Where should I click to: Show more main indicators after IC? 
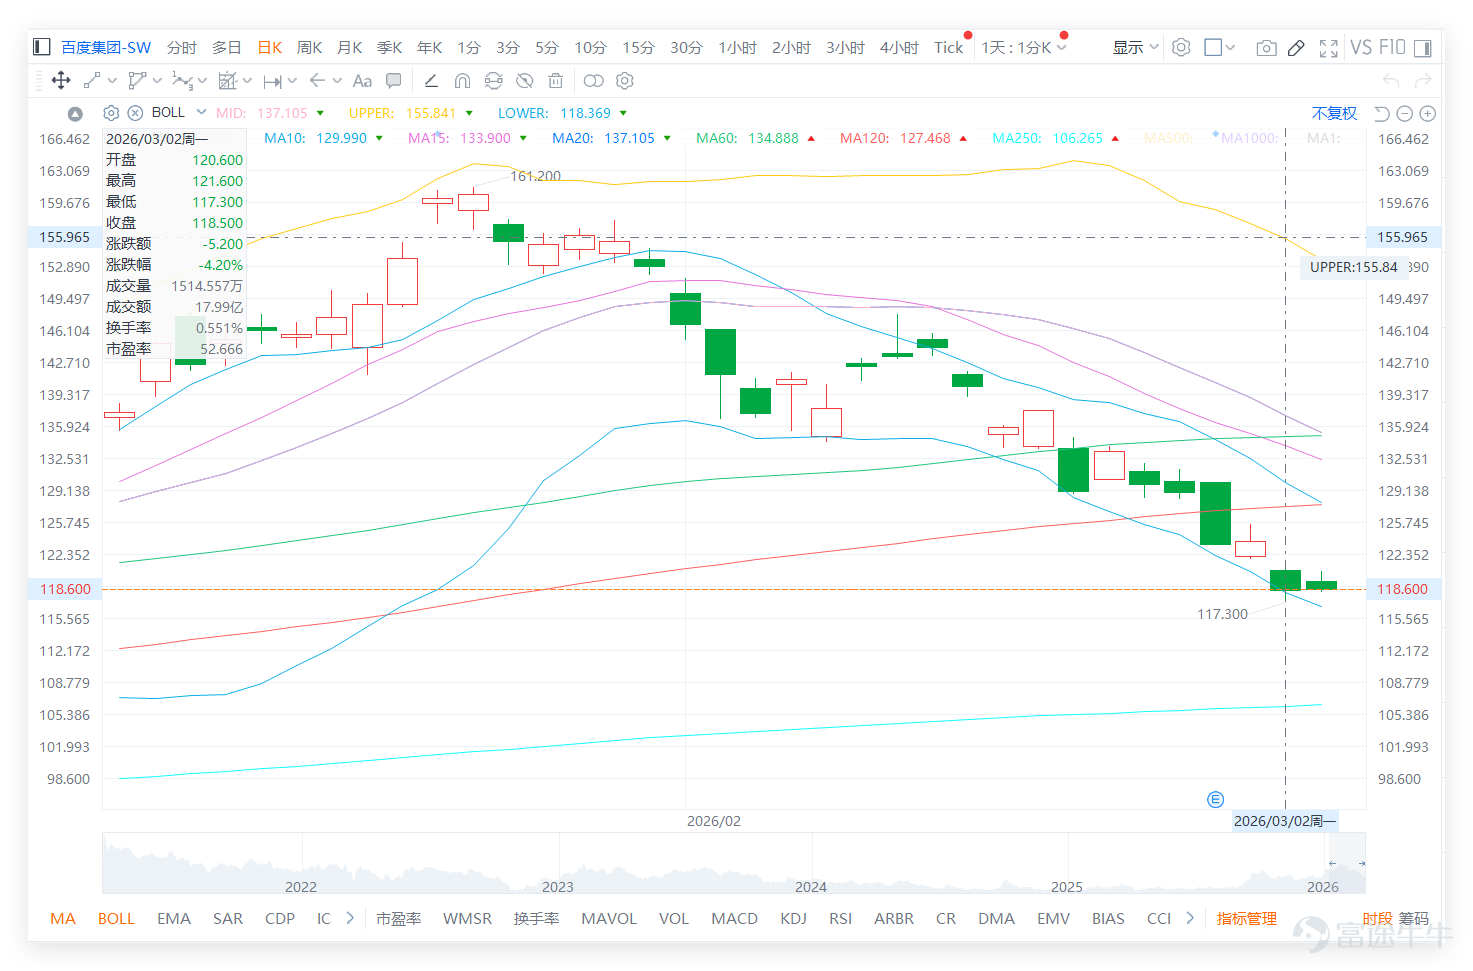[350, 918]
